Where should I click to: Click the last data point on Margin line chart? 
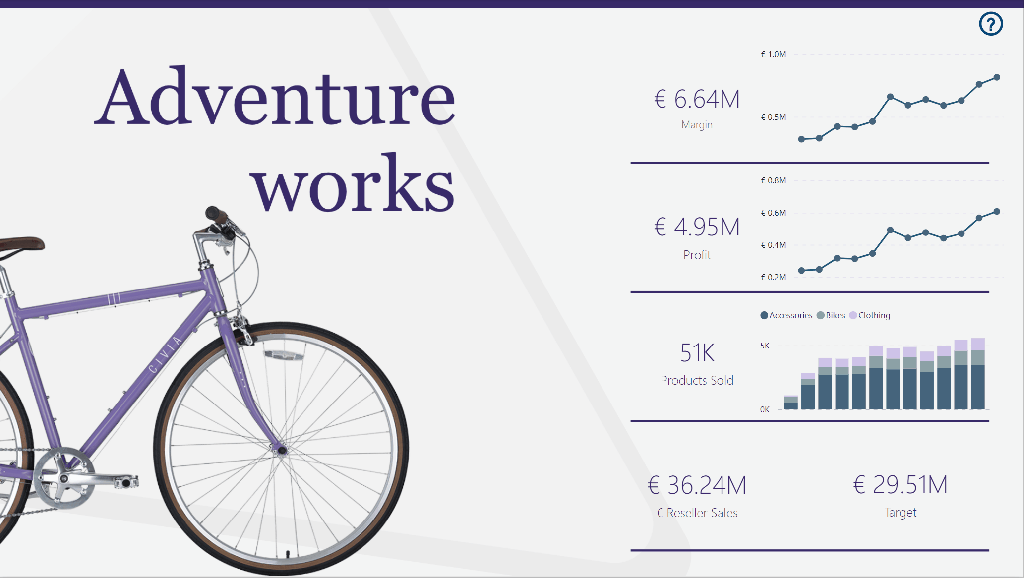997,77
